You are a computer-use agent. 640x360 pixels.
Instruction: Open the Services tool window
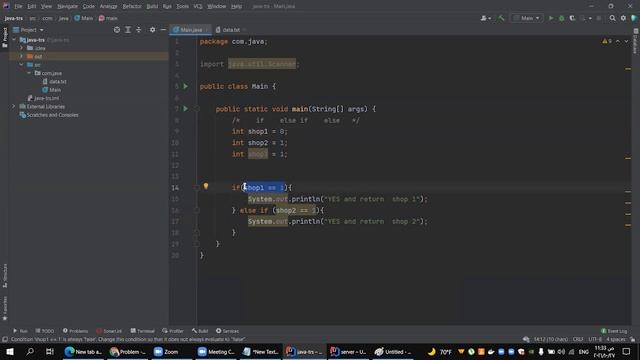(227, 331)
